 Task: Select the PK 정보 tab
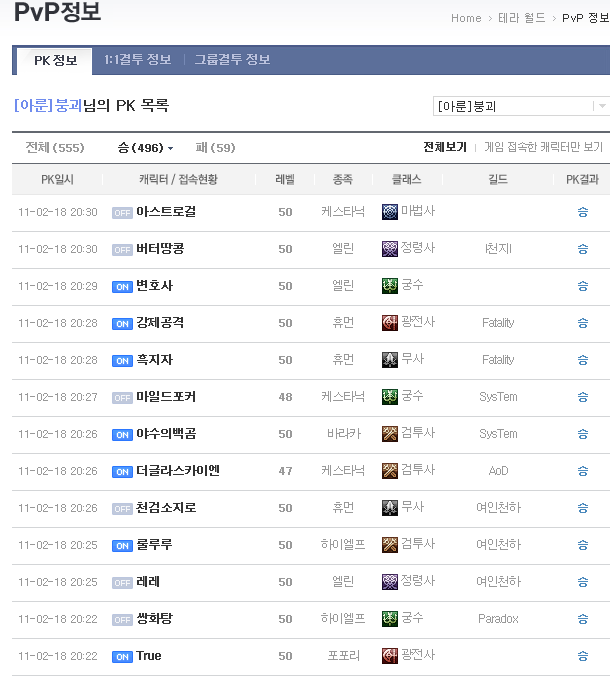click(55, 61)
